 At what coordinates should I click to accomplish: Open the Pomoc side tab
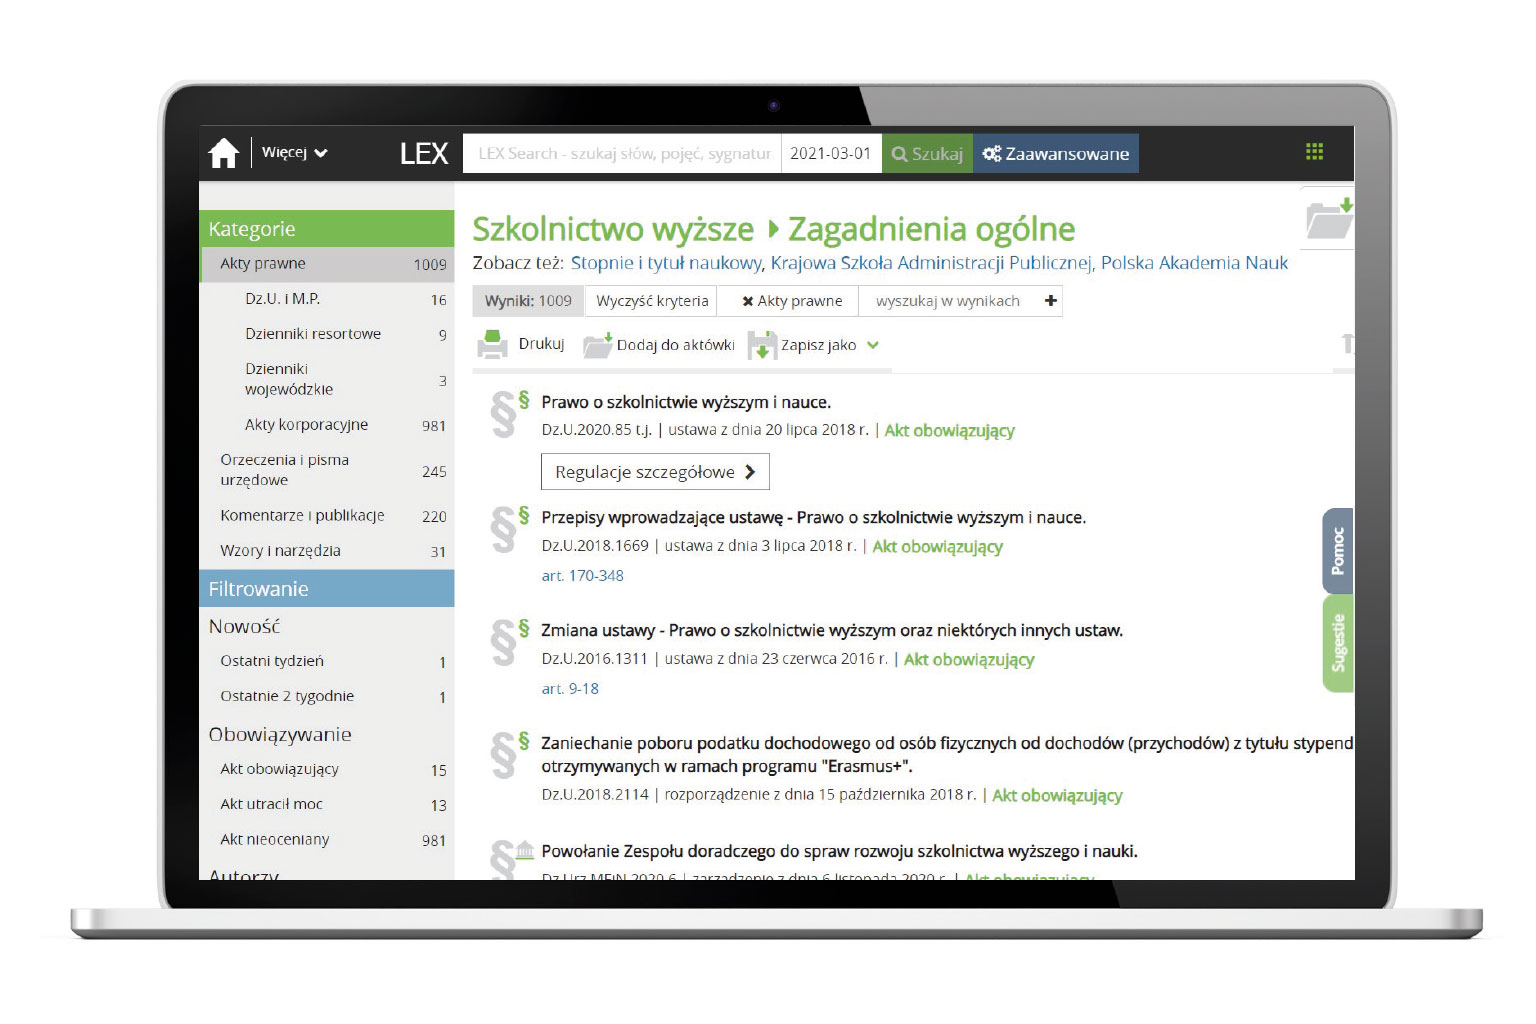tap(1337, 551)
